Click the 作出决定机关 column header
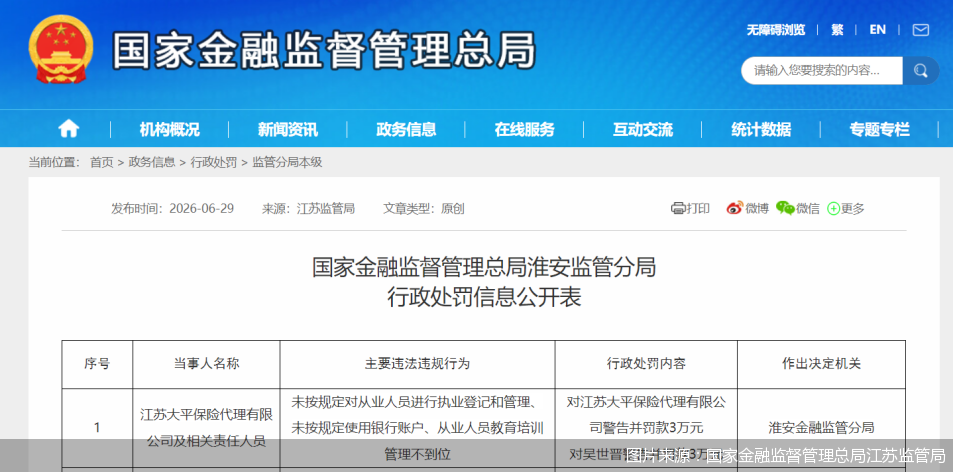 821,364
